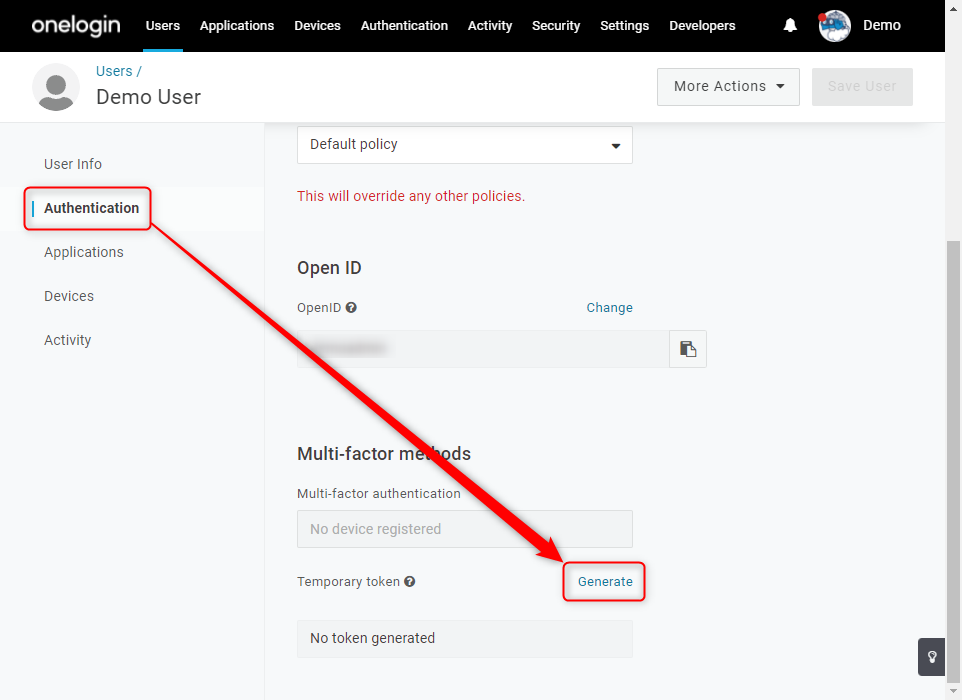The height and width of the screenshot is (700, 962).
Task: Open the Authentication top menu
Action: [x=404, y=26]
